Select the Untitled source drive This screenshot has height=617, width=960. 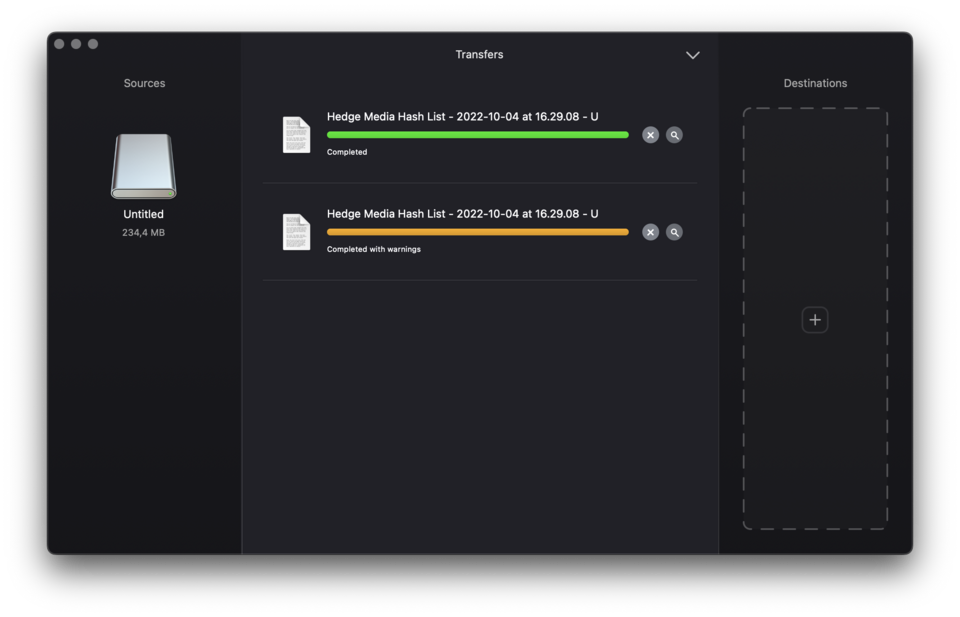click(x=143, y=180)
